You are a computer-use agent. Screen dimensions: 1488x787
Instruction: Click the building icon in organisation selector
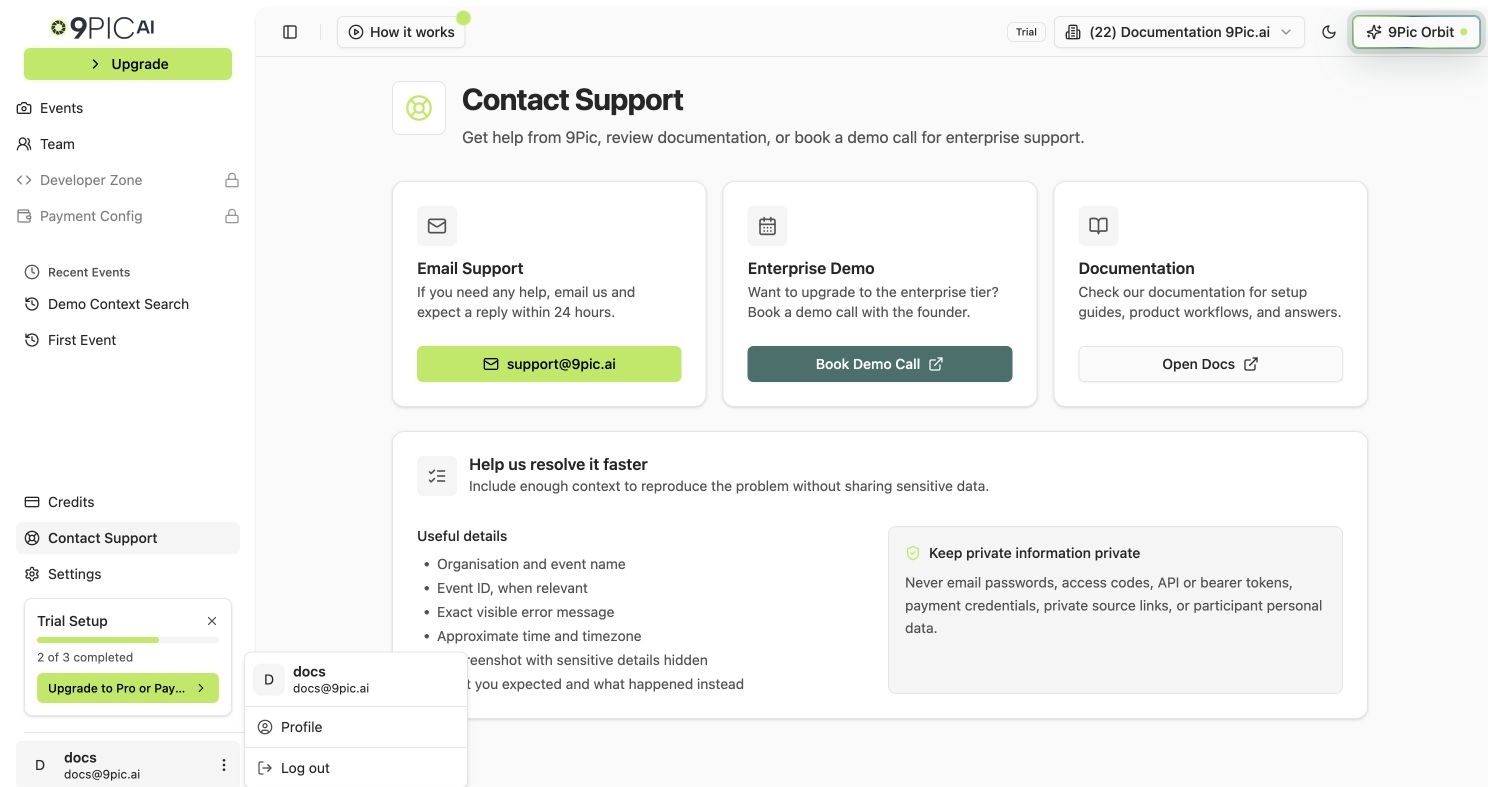click(x=1073, y=32)
